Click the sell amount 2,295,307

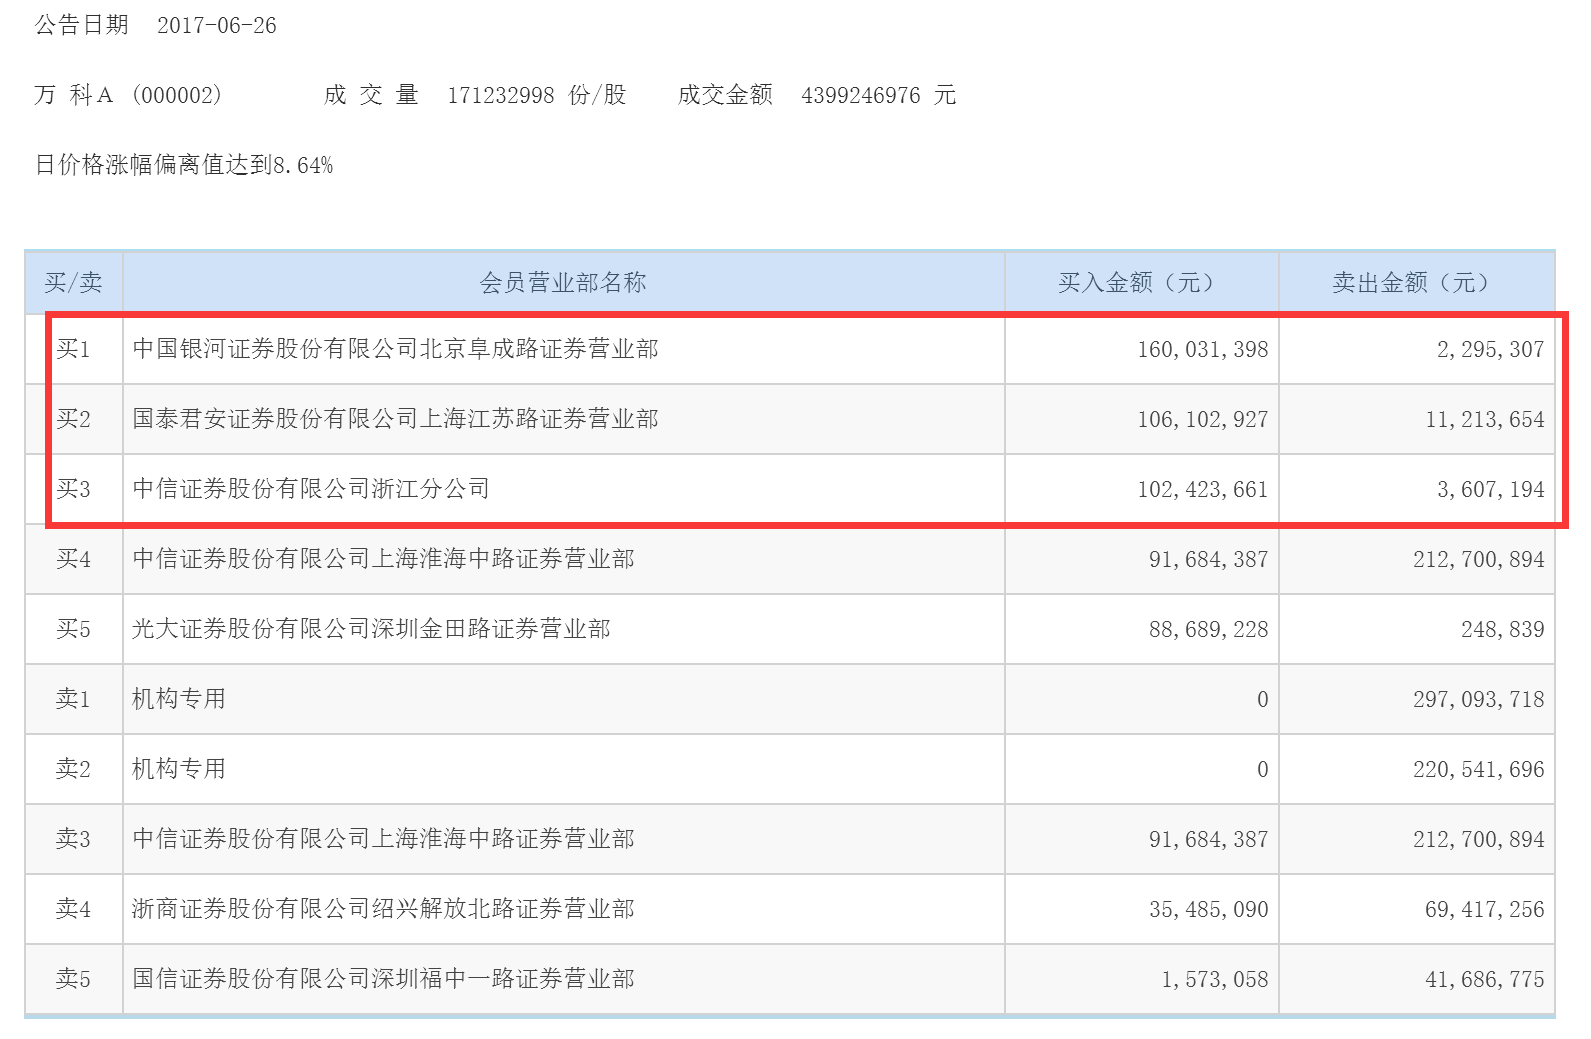coord(1490,349)
